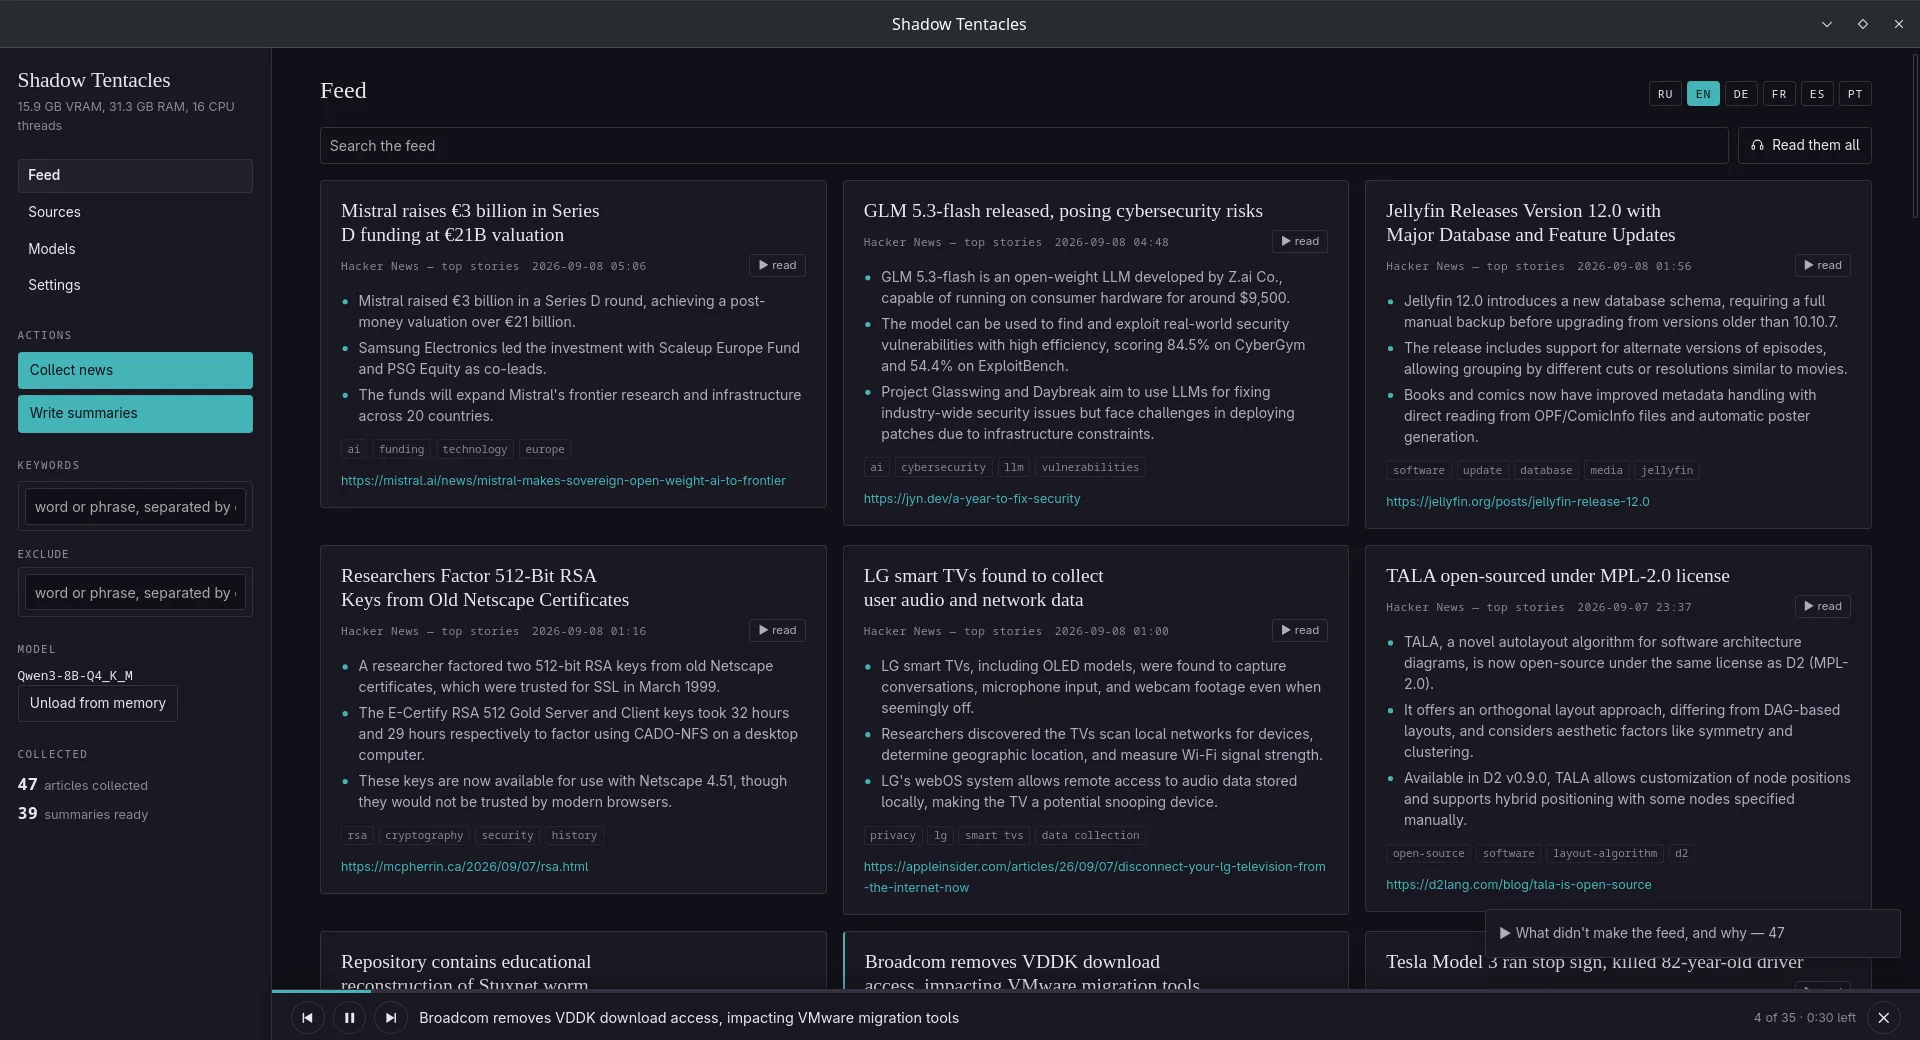Screen dimensions: 1920x1040
Task: Click the Broadcom removes VDDK card headline
Action: click(1032, 973)
